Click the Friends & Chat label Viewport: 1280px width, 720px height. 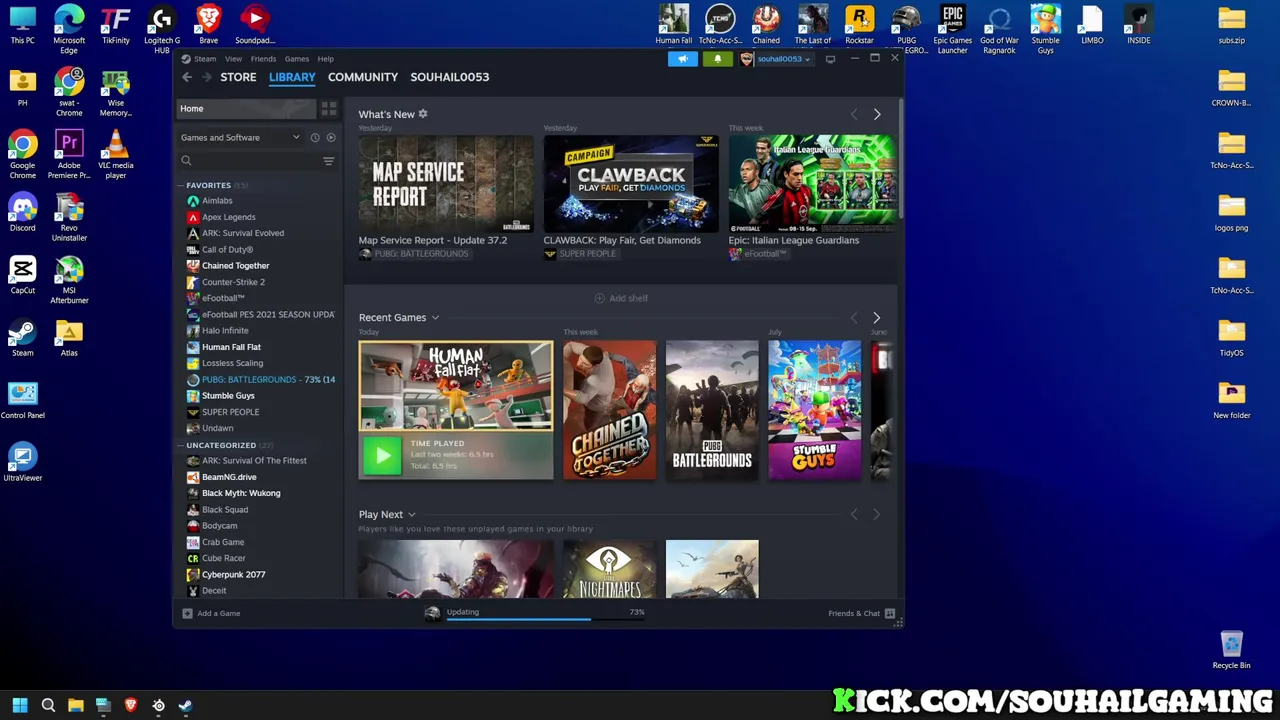coord(854,613)
